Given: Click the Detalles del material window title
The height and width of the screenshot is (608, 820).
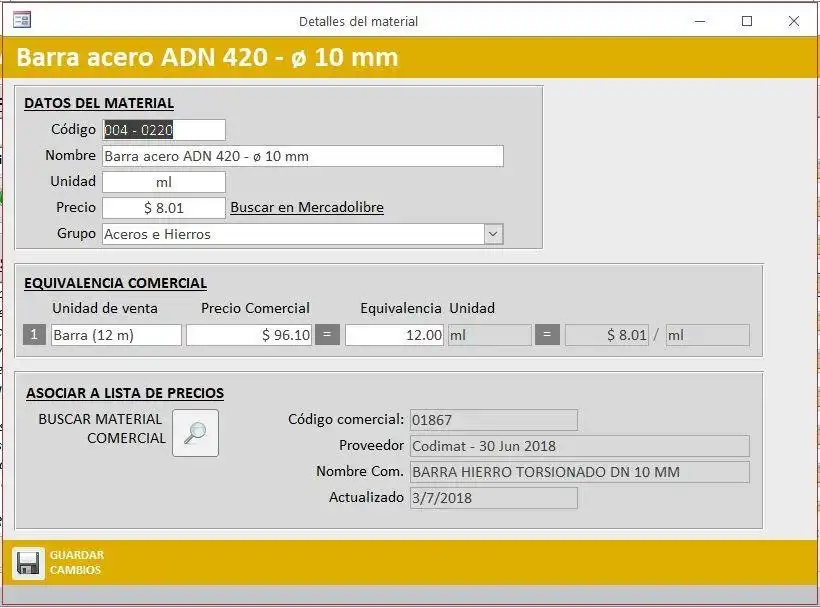Looking at the screenshot, I should coord(358,21).
